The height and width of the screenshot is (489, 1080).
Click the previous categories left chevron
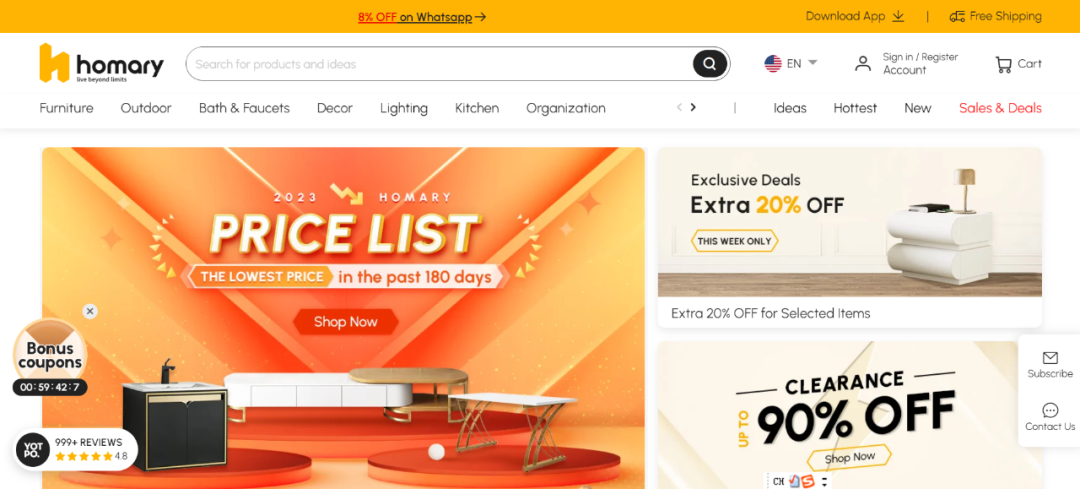(x=679, y=107)
